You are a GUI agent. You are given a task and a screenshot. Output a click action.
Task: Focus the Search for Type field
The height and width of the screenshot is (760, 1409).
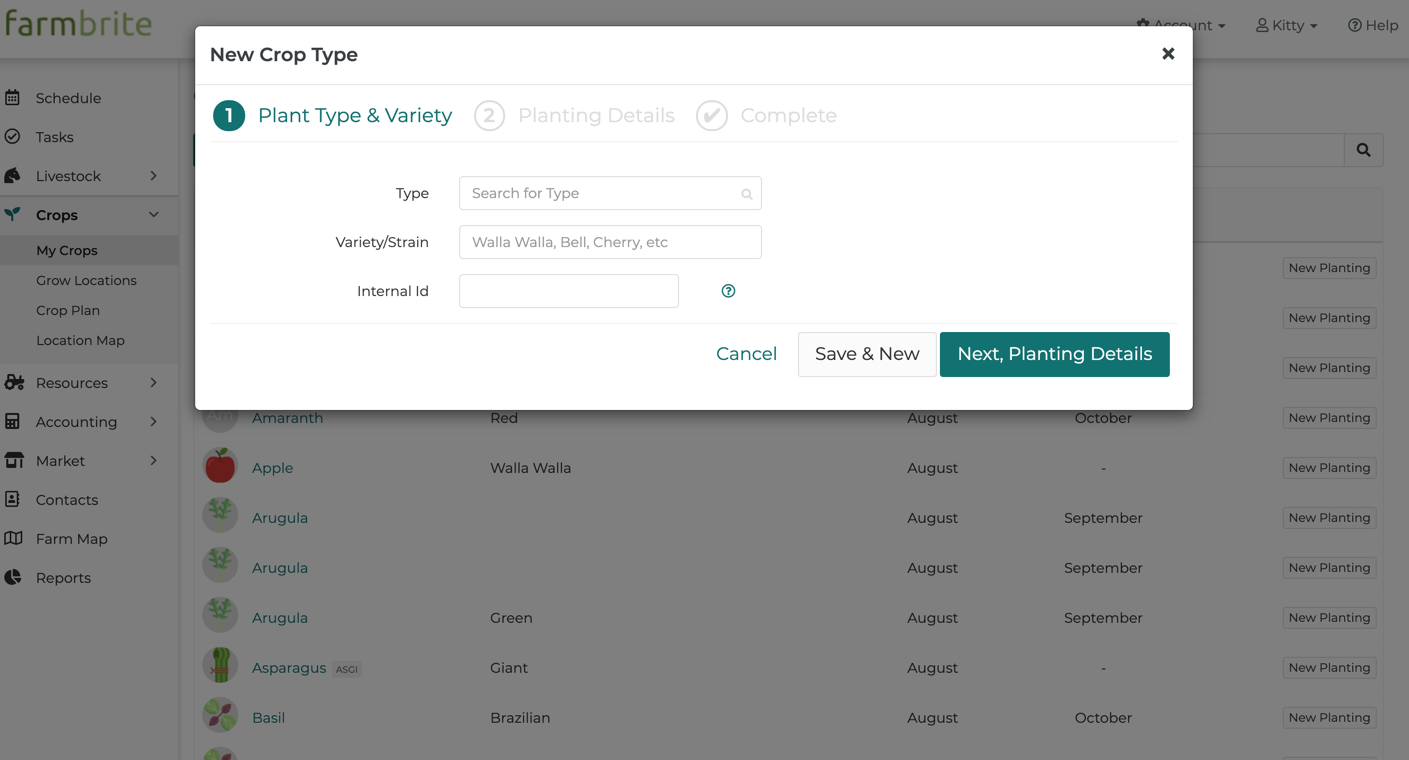click(x=610, y=194)
